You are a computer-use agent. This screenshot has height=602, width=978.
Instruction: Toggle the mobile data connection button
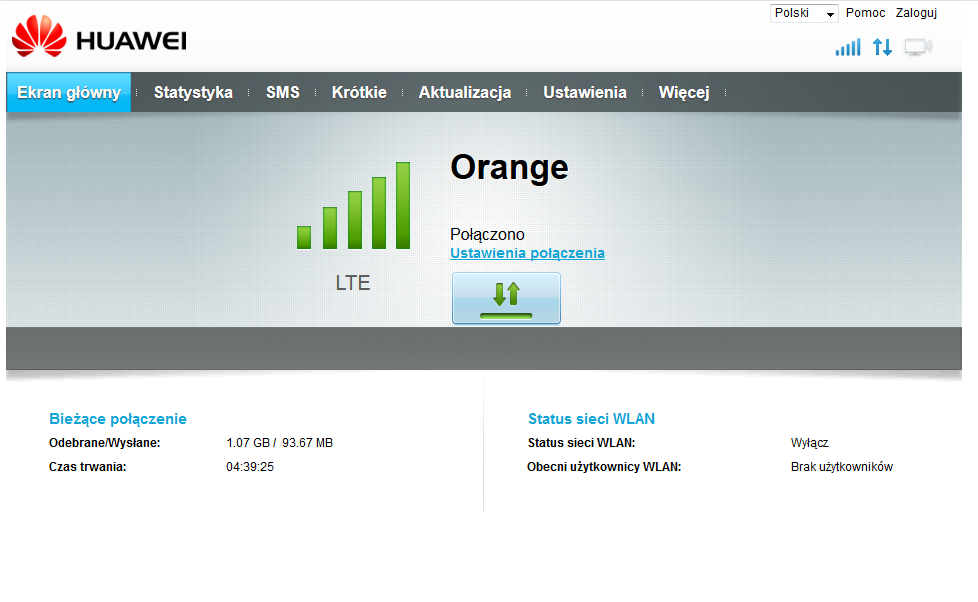pyautogui.click(x=506, y=298)
